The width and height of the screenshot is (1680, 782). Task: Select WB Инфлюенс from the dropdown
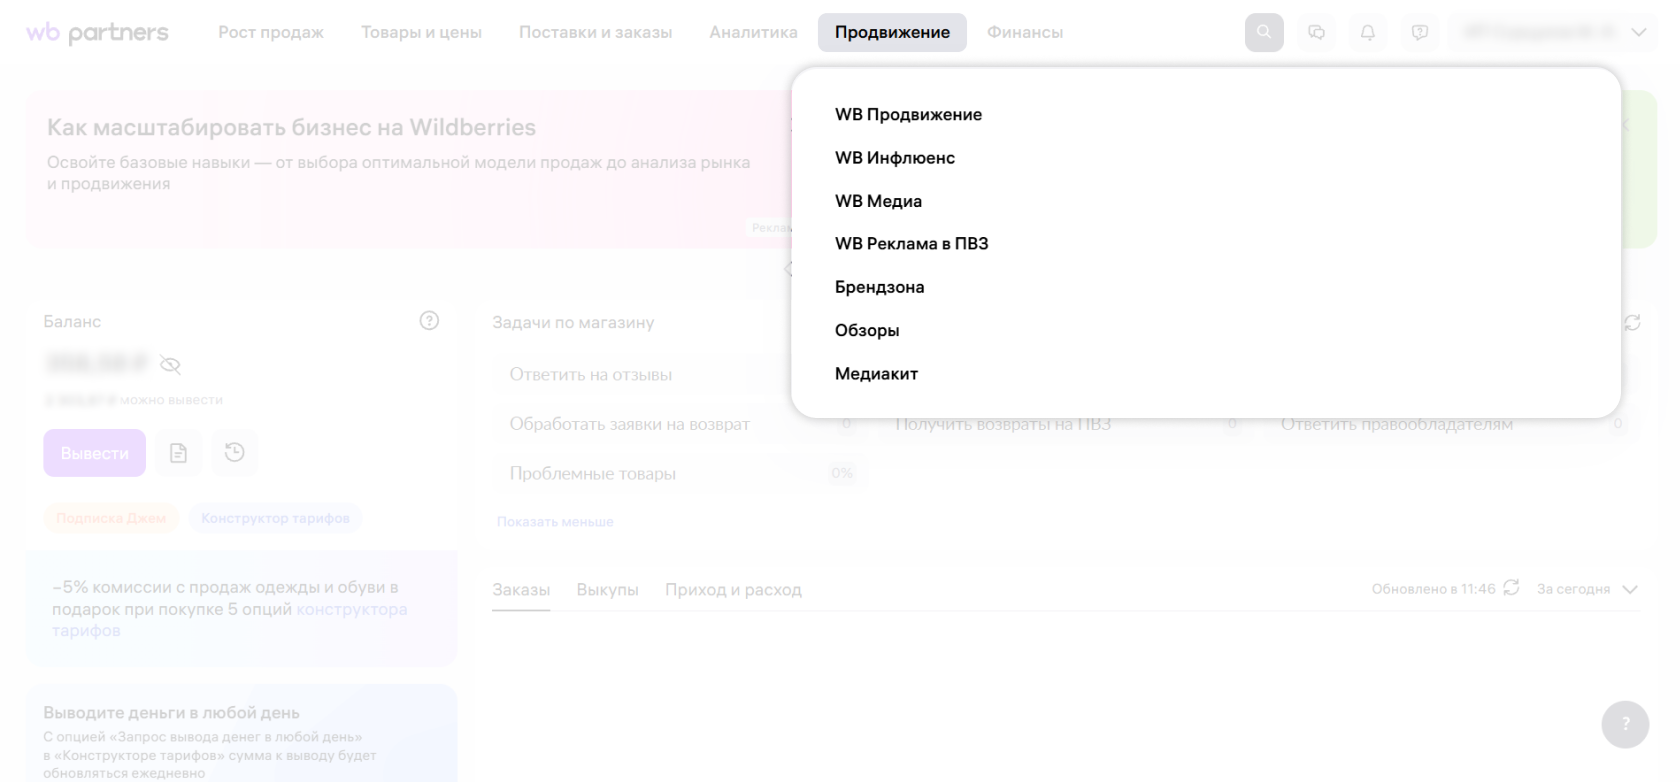pos(895,158)
